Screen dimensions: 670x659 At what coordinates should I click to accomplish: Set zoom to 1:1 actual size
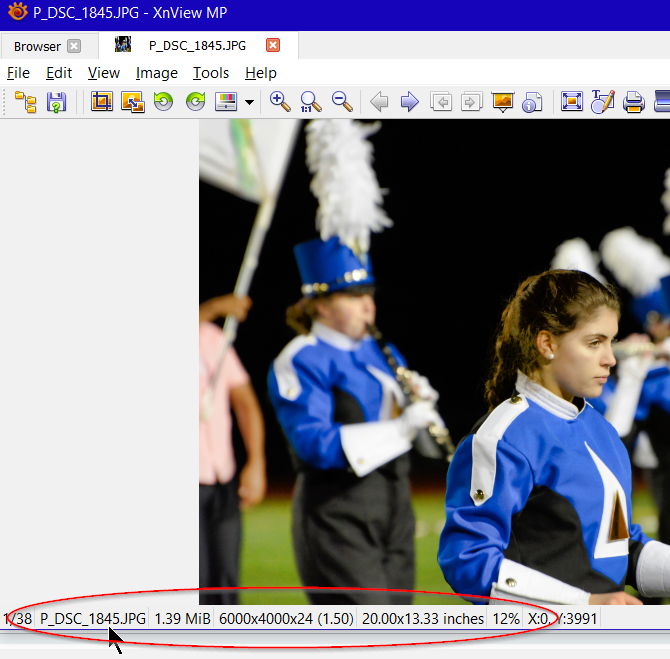point(311,102)
